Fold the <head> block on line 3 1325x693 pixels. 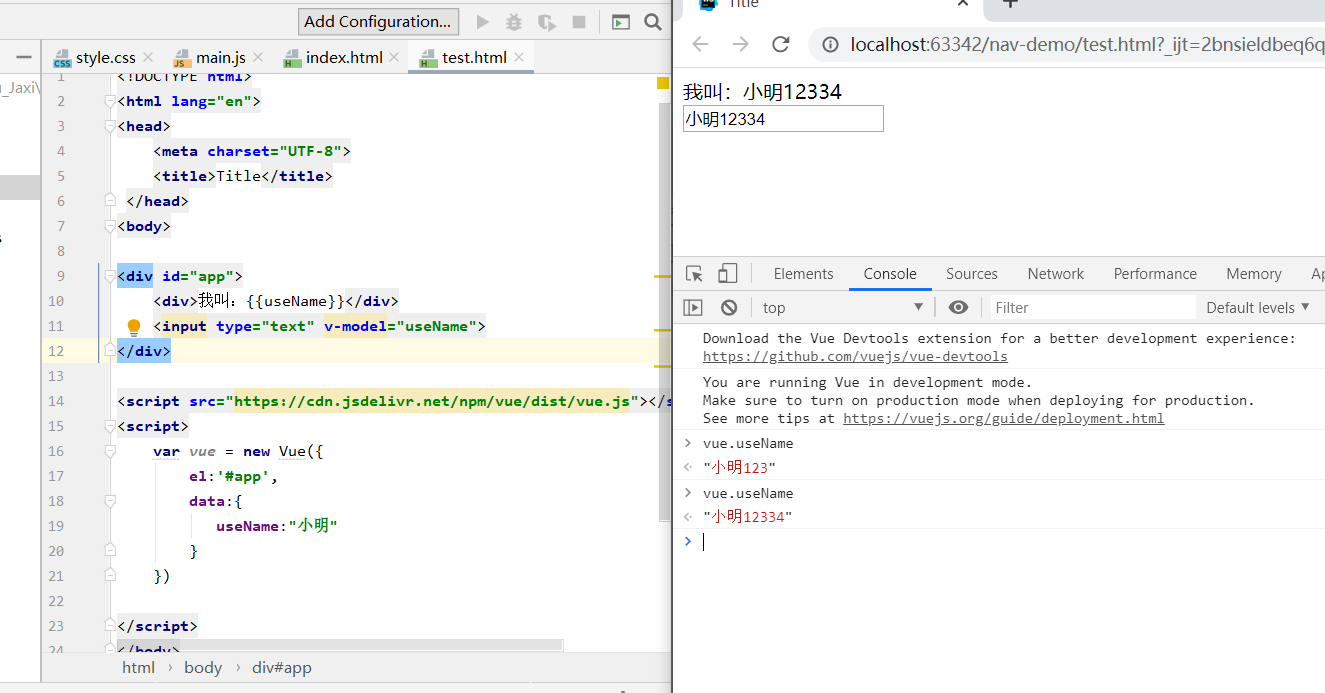point(110,126)
